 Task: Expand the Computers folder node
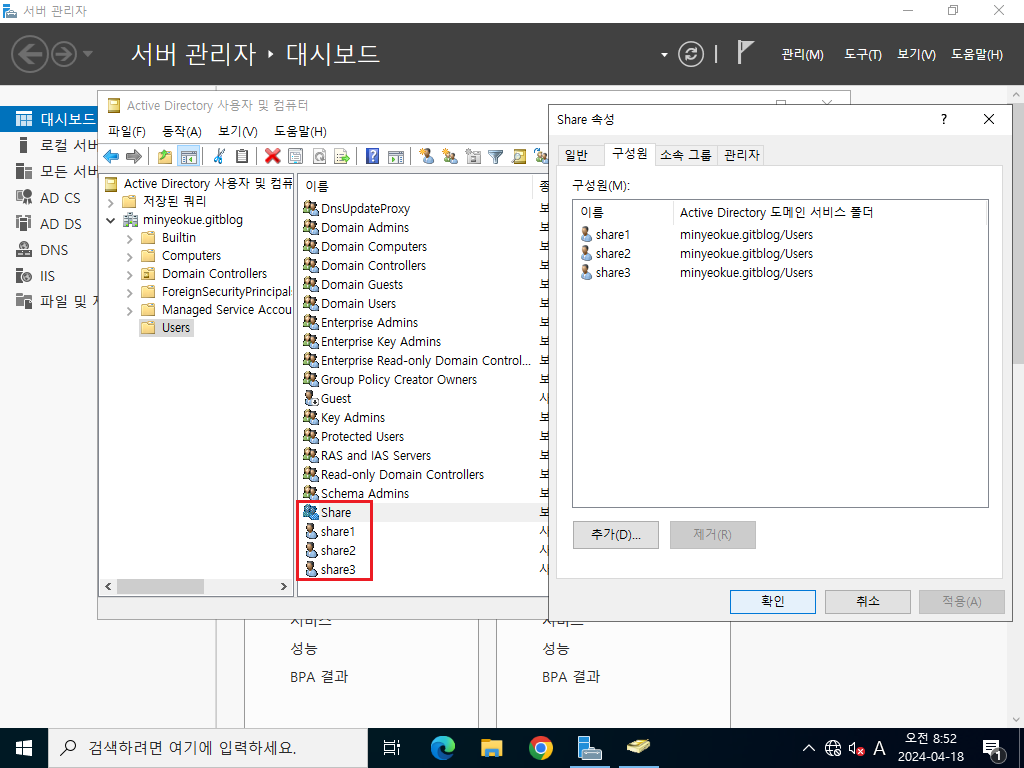tap(129, 257)
